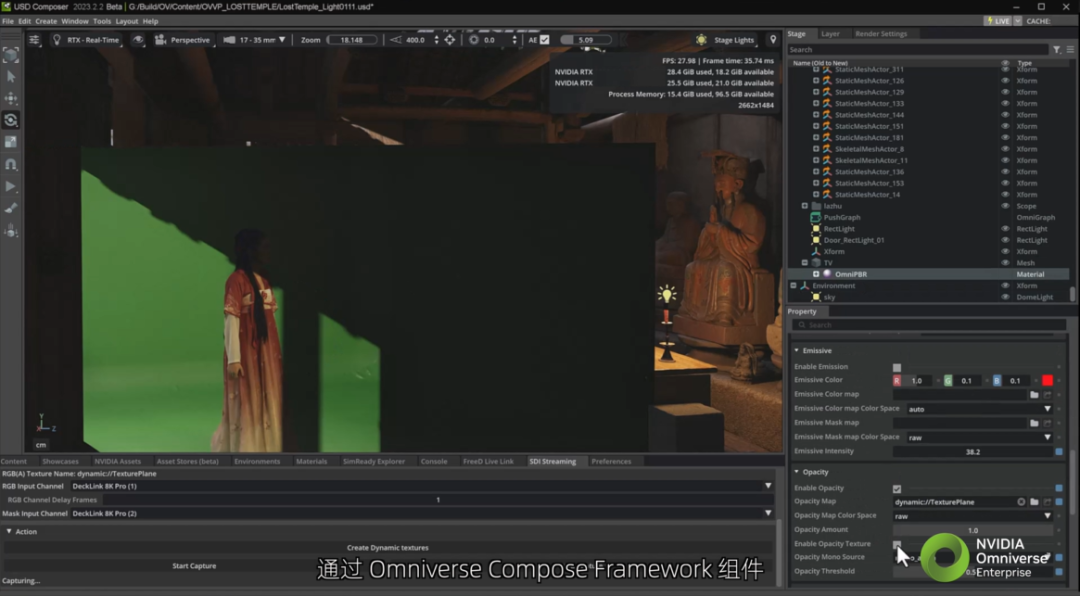Open the Materials tab
The image size is (1080, 596).
click(311, 462)
